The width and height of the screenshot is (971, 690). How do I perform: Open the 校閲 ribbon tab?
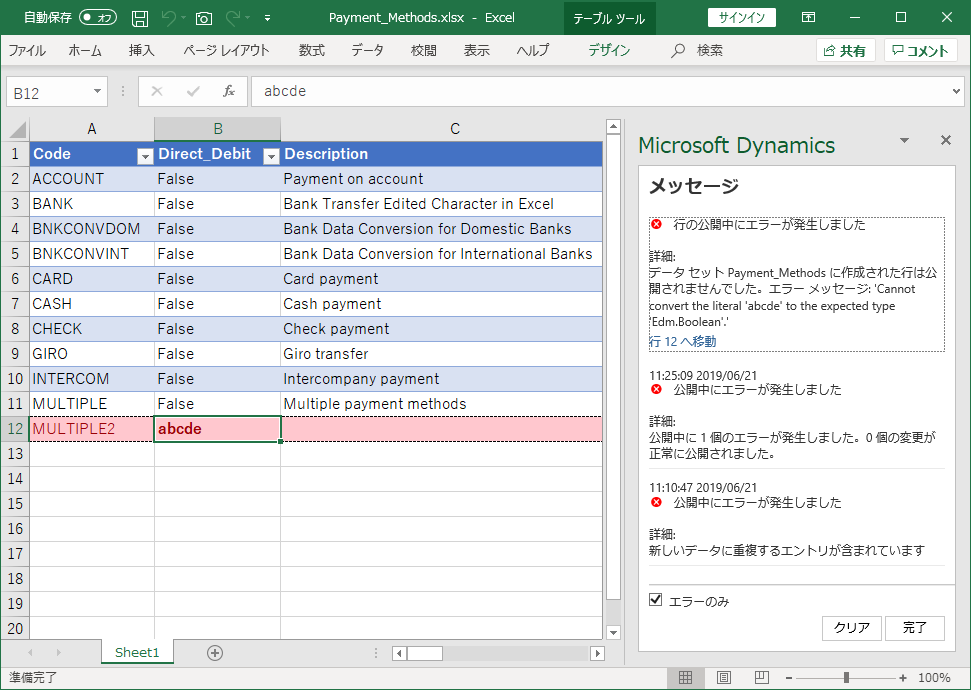tap(424, 50)
